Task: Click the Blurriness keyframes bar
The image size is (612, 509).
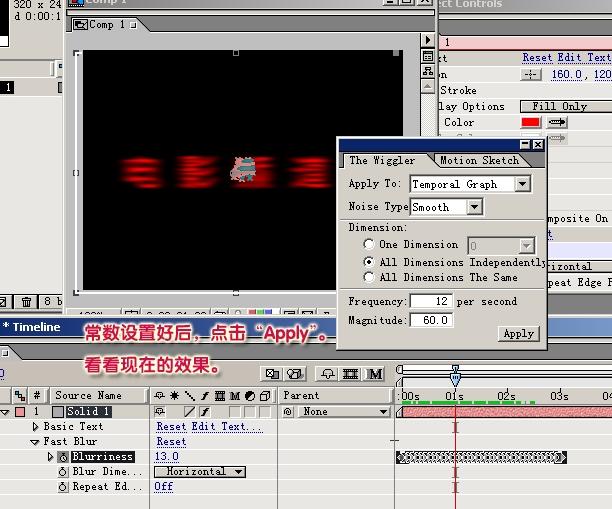Action: 481,457
